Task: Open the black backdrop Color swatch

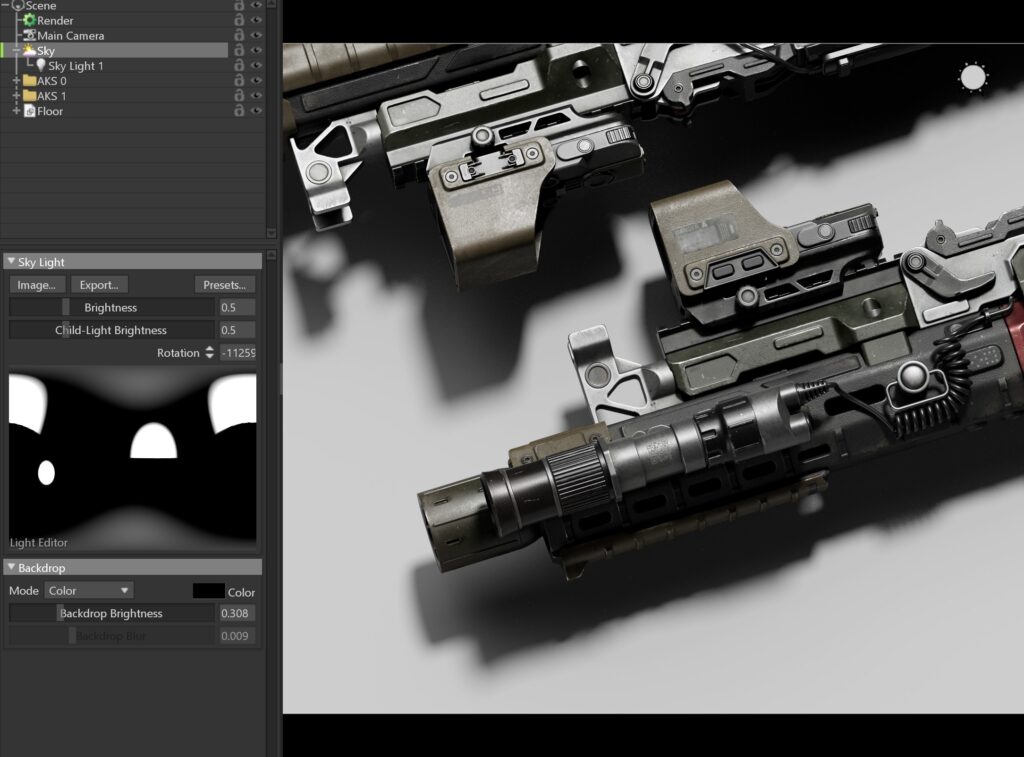Action: 208,591
